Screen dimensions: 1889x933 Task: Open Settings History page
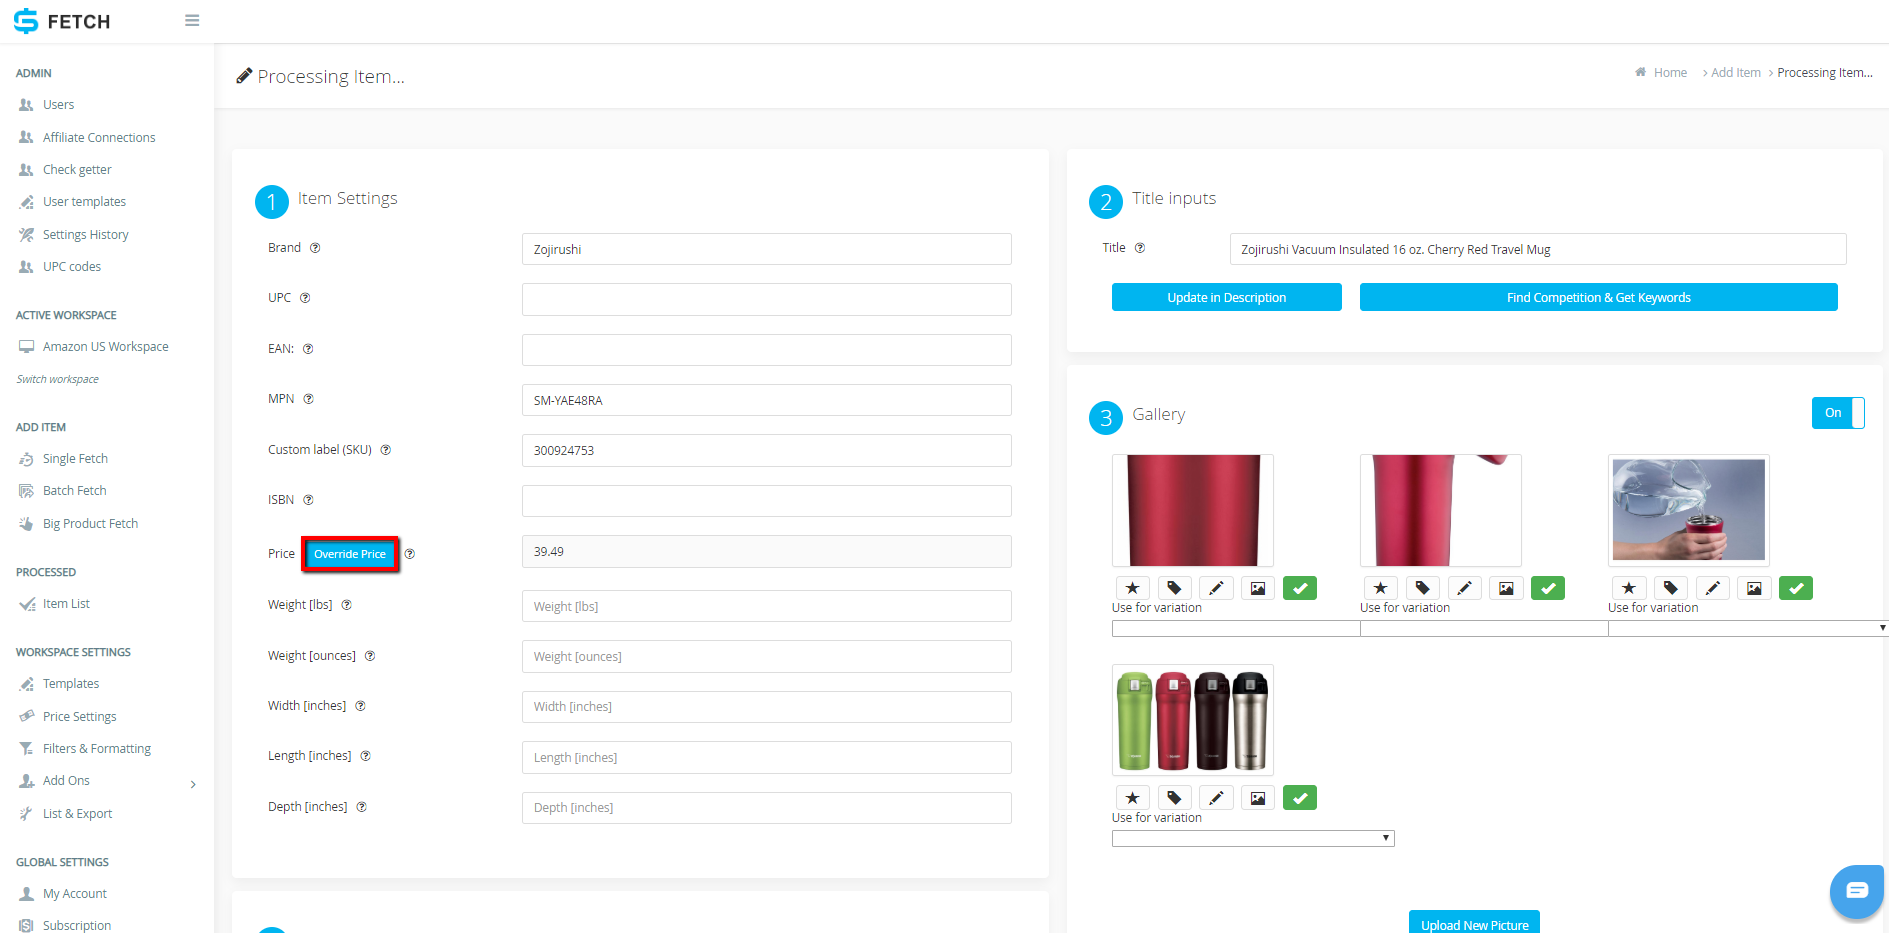[85, 235]
